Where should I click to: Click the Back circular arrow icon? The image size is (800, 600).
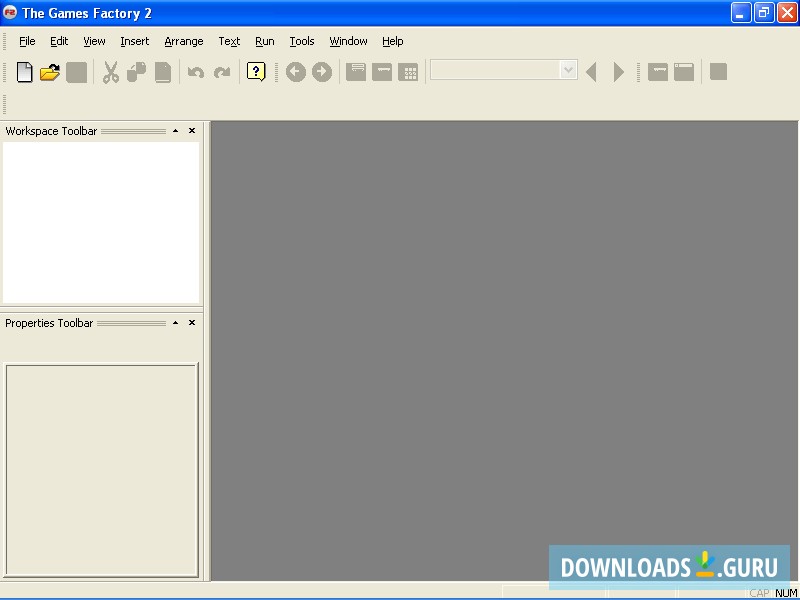tap(296, 72)
